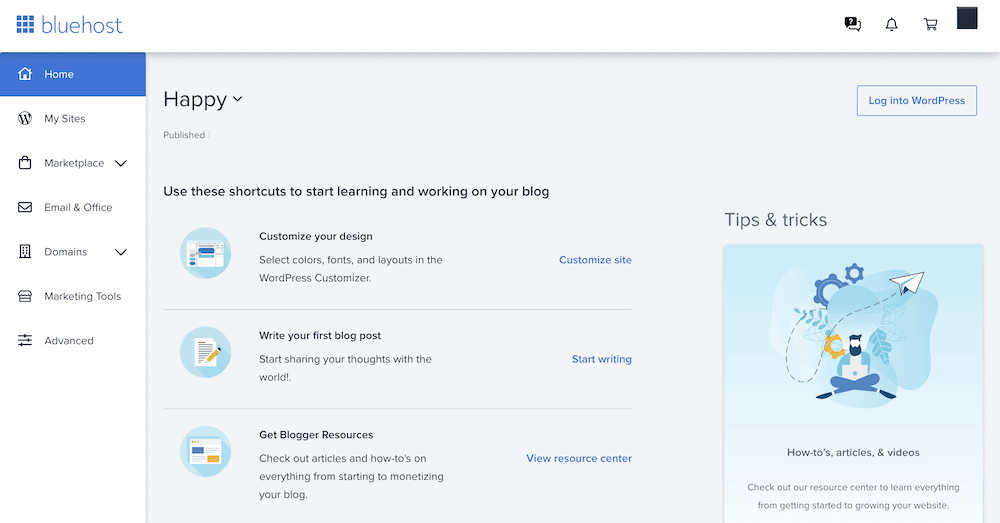This screenshot has width=1000, height=523.
Task: Click the Advanced sliders icon
Action: 25,340
